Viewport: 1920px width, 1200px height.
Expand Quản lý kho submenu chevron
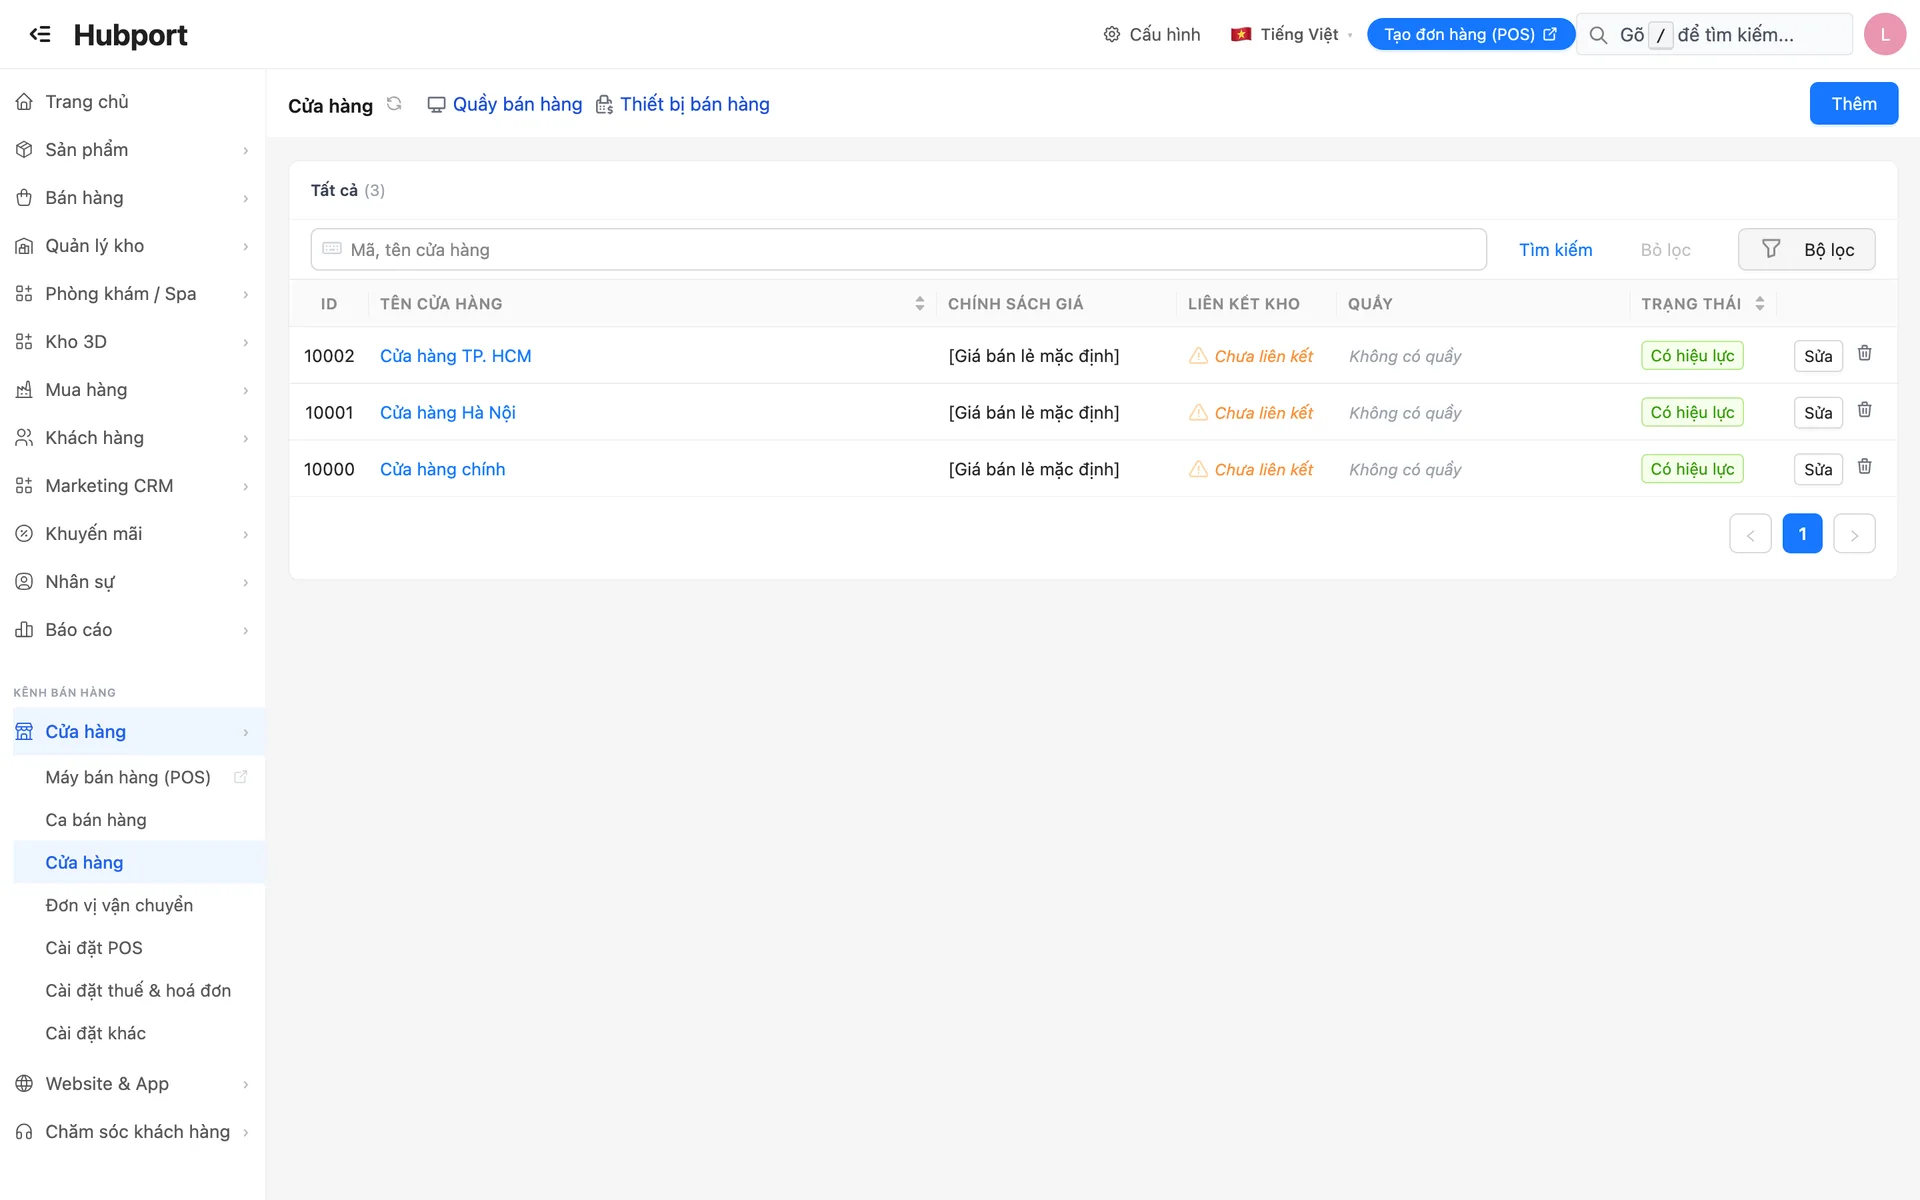(x=245, y=246)
